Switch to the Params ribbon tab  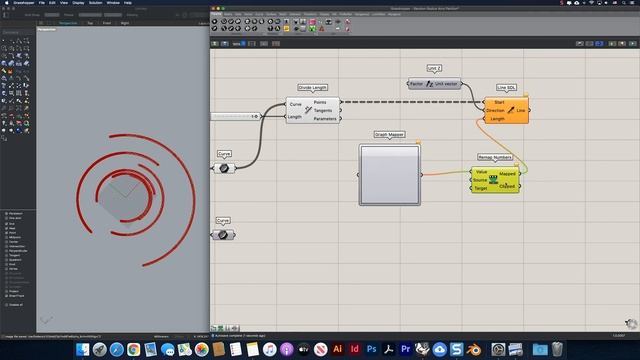[216, 14]
